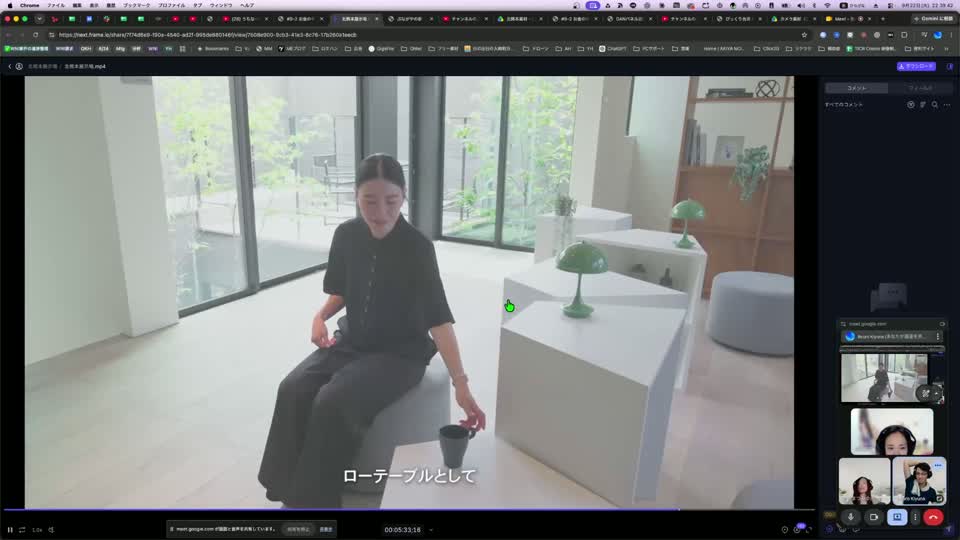Click the stop sharing button in notification

tap(298, 529)
